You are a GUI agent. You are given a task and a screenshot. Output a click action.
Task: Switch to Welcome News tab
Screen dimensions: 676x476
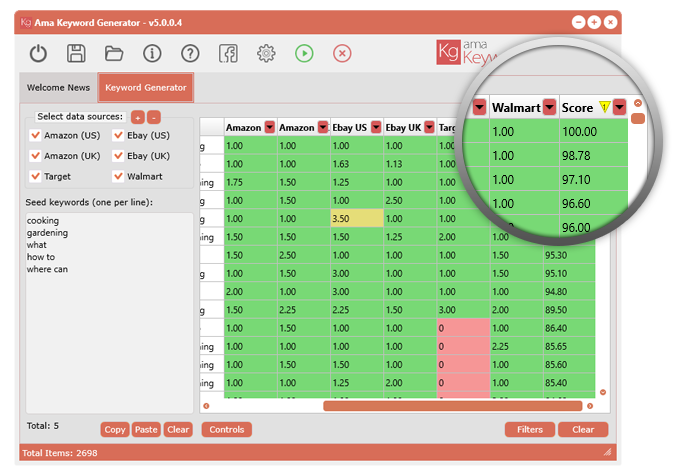pyautogui.click(x=58, y=88)
